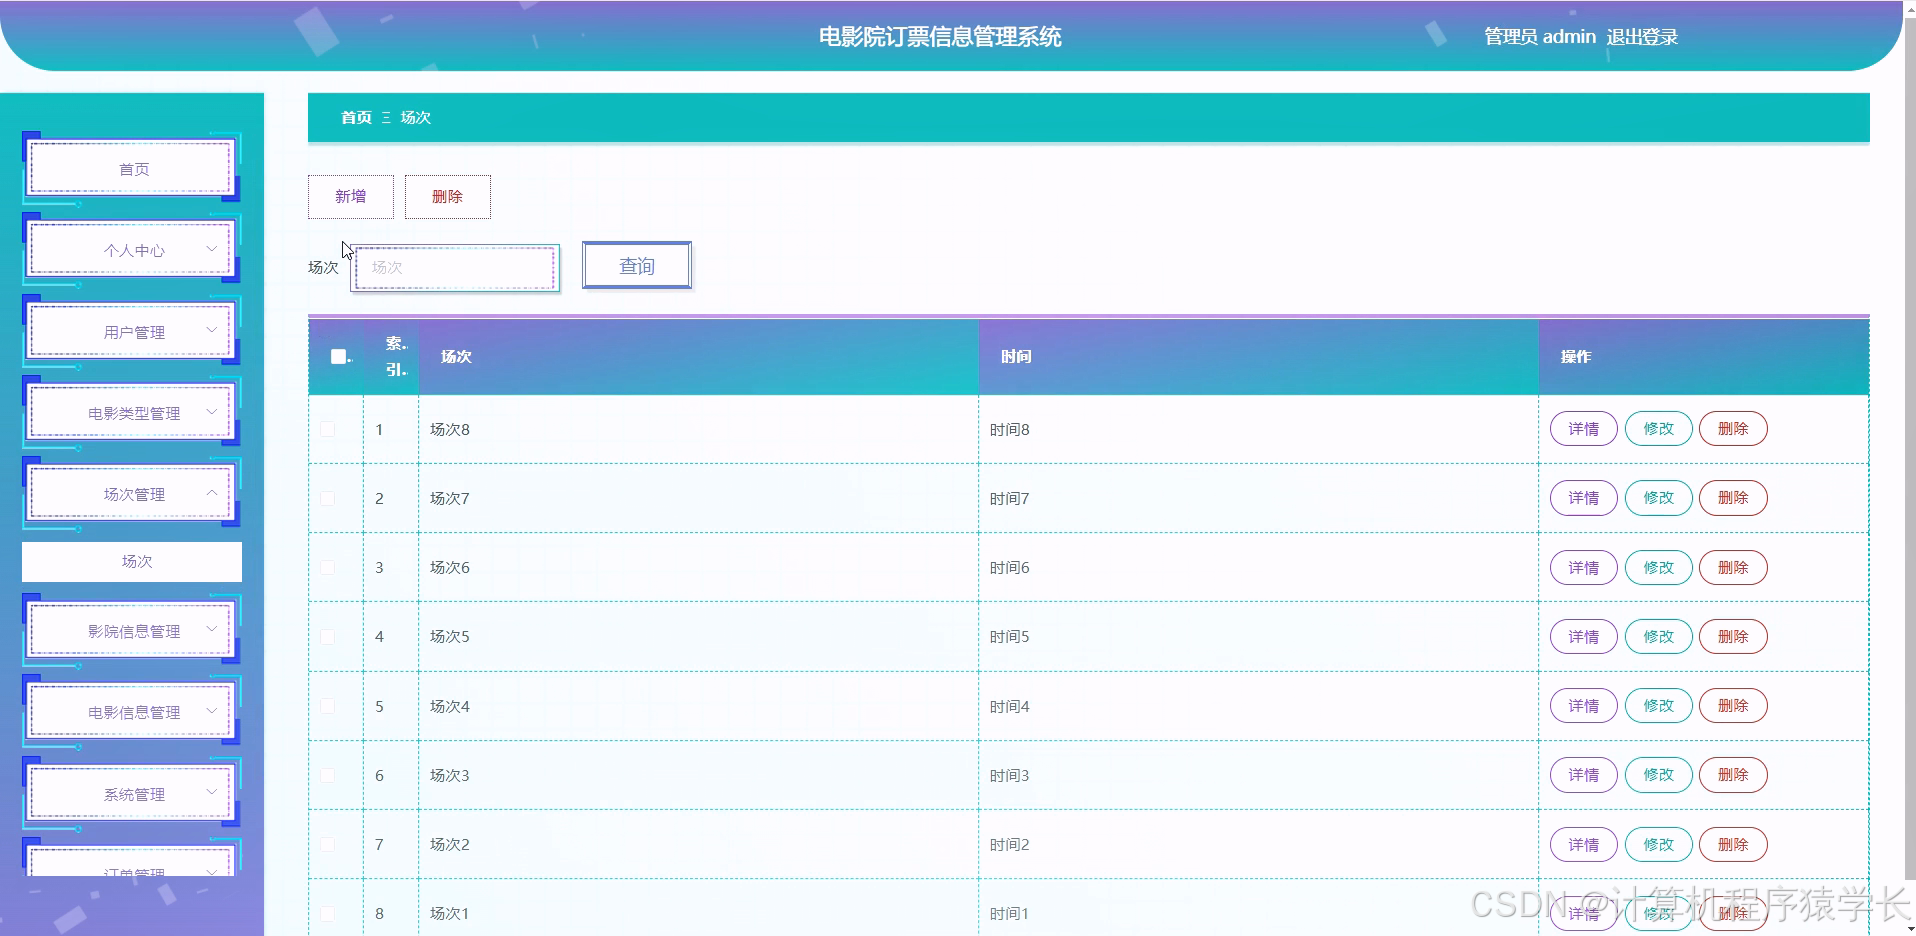The image size is (1916, 936).
Task: Click the 场次3 cell text
Action: [450, 775]
